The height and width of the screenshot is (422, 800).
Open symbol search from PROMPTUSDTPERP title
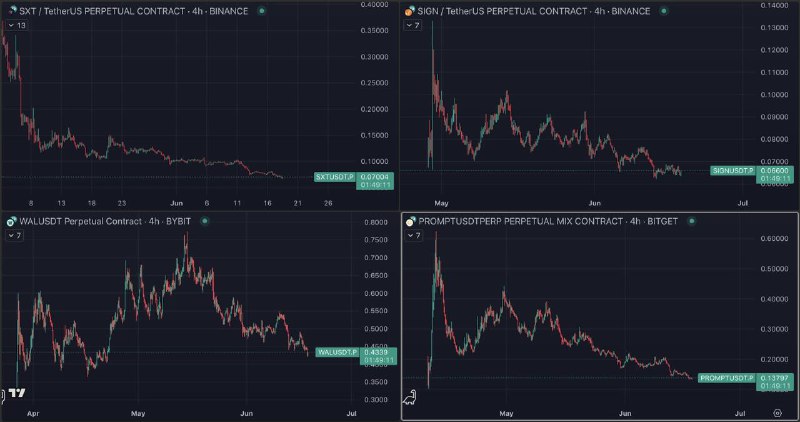tap(548, 221)
